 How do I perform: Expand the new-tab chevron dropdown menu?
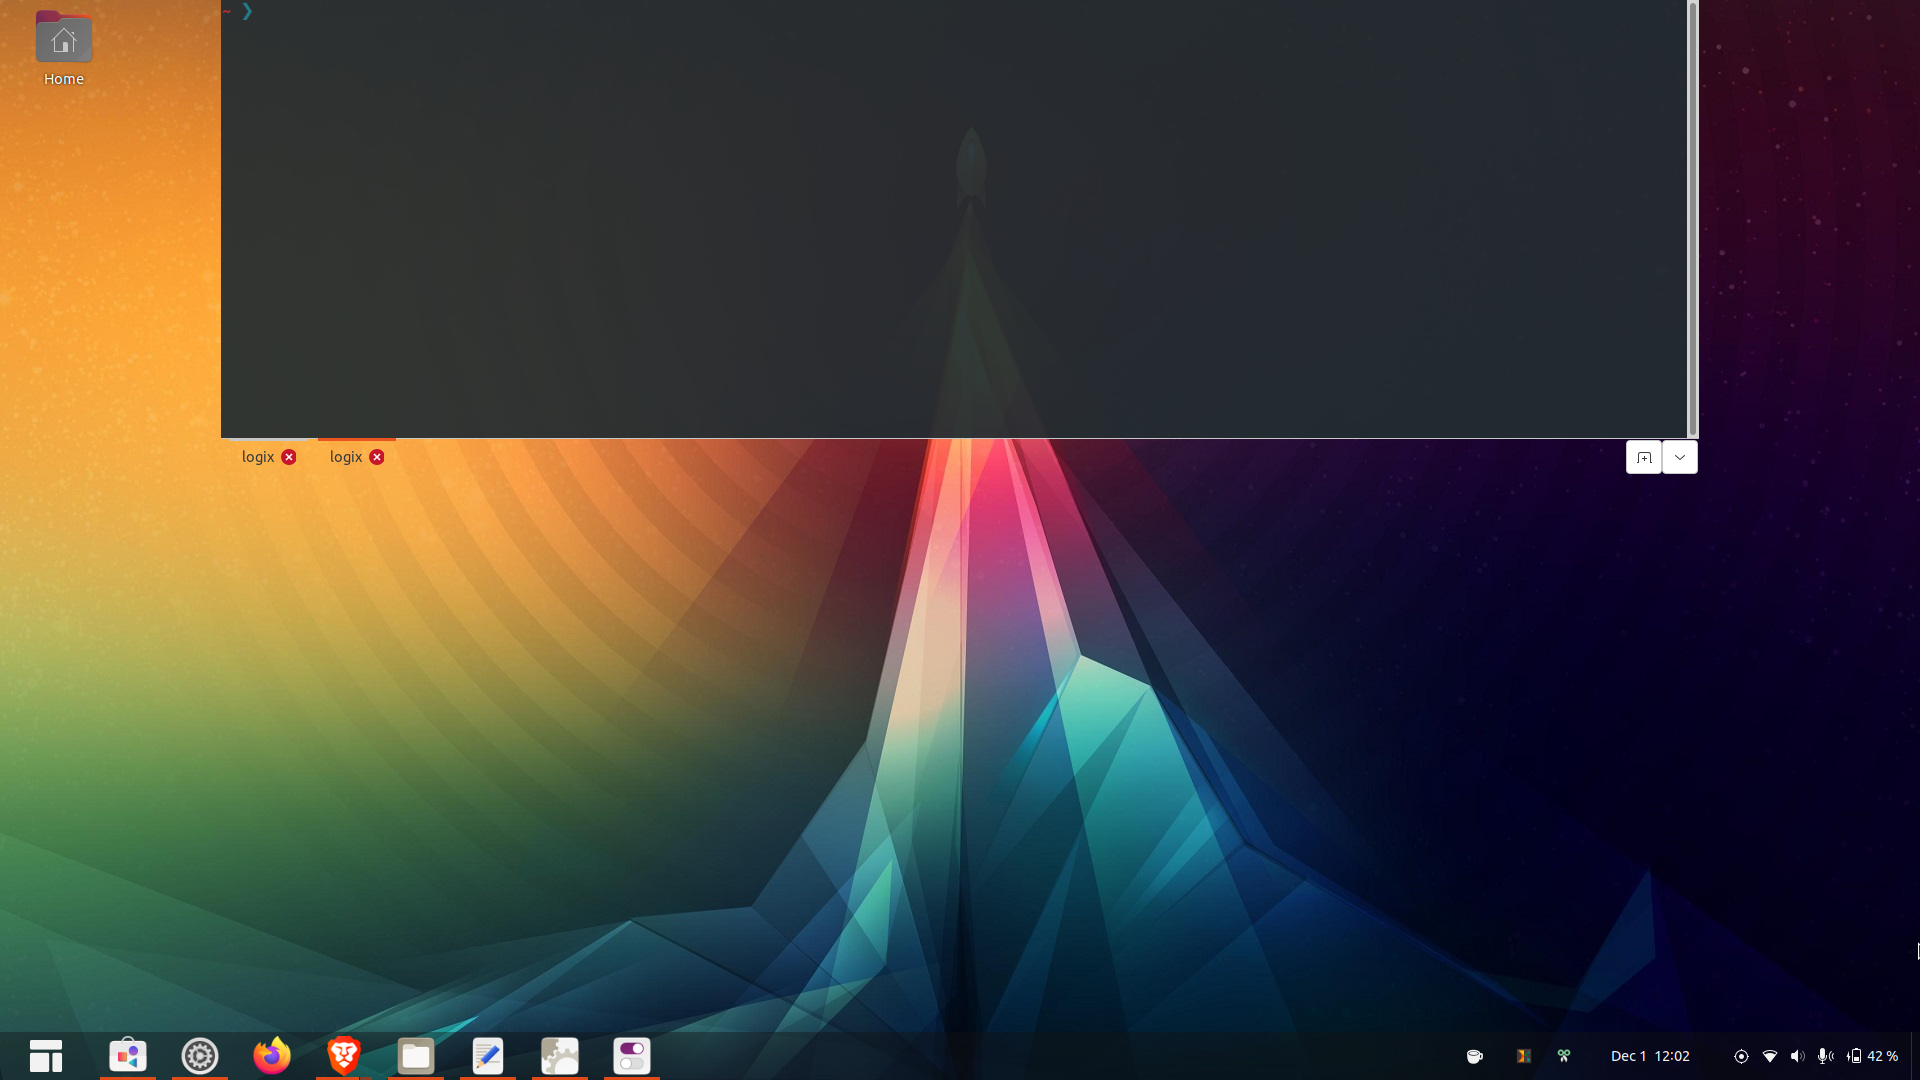(x=1680, y=457)
